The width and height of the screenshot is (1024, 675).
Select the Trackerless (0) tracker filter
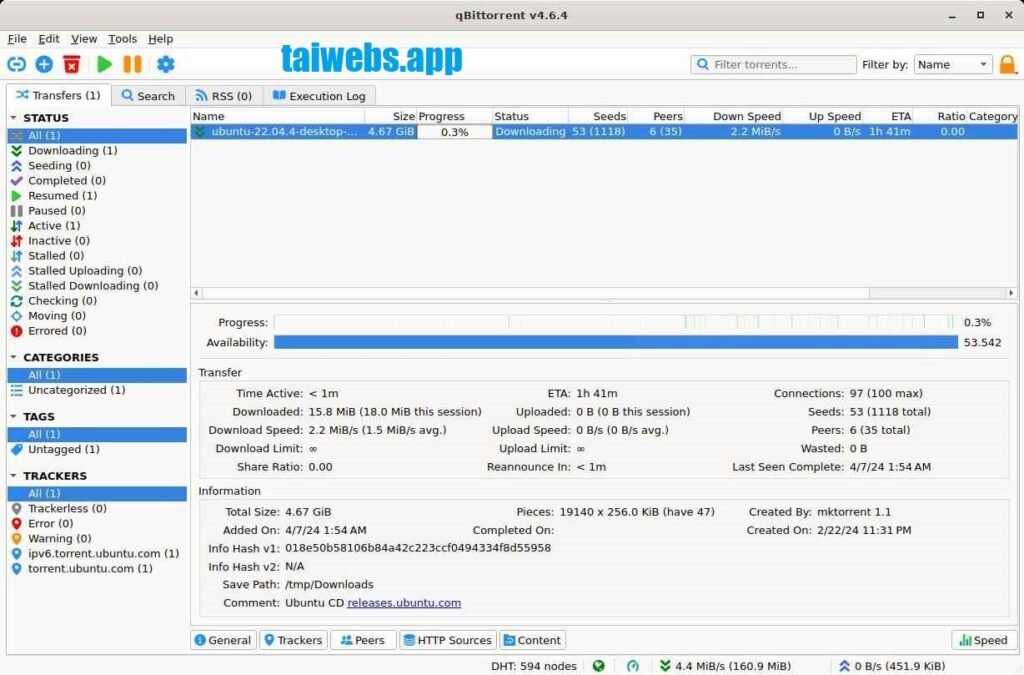pos(97,508)
